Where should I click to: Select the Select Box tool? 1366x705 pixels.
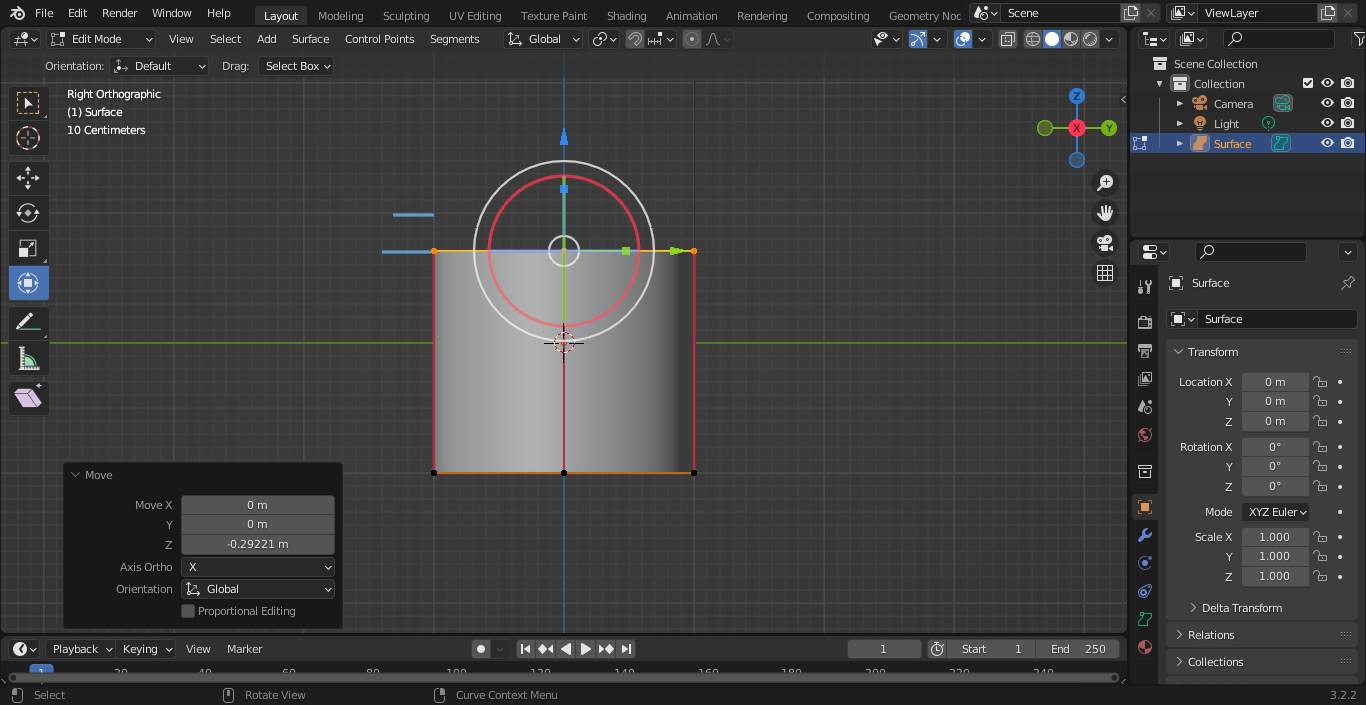pyautogui.click(x=28, y=103)
